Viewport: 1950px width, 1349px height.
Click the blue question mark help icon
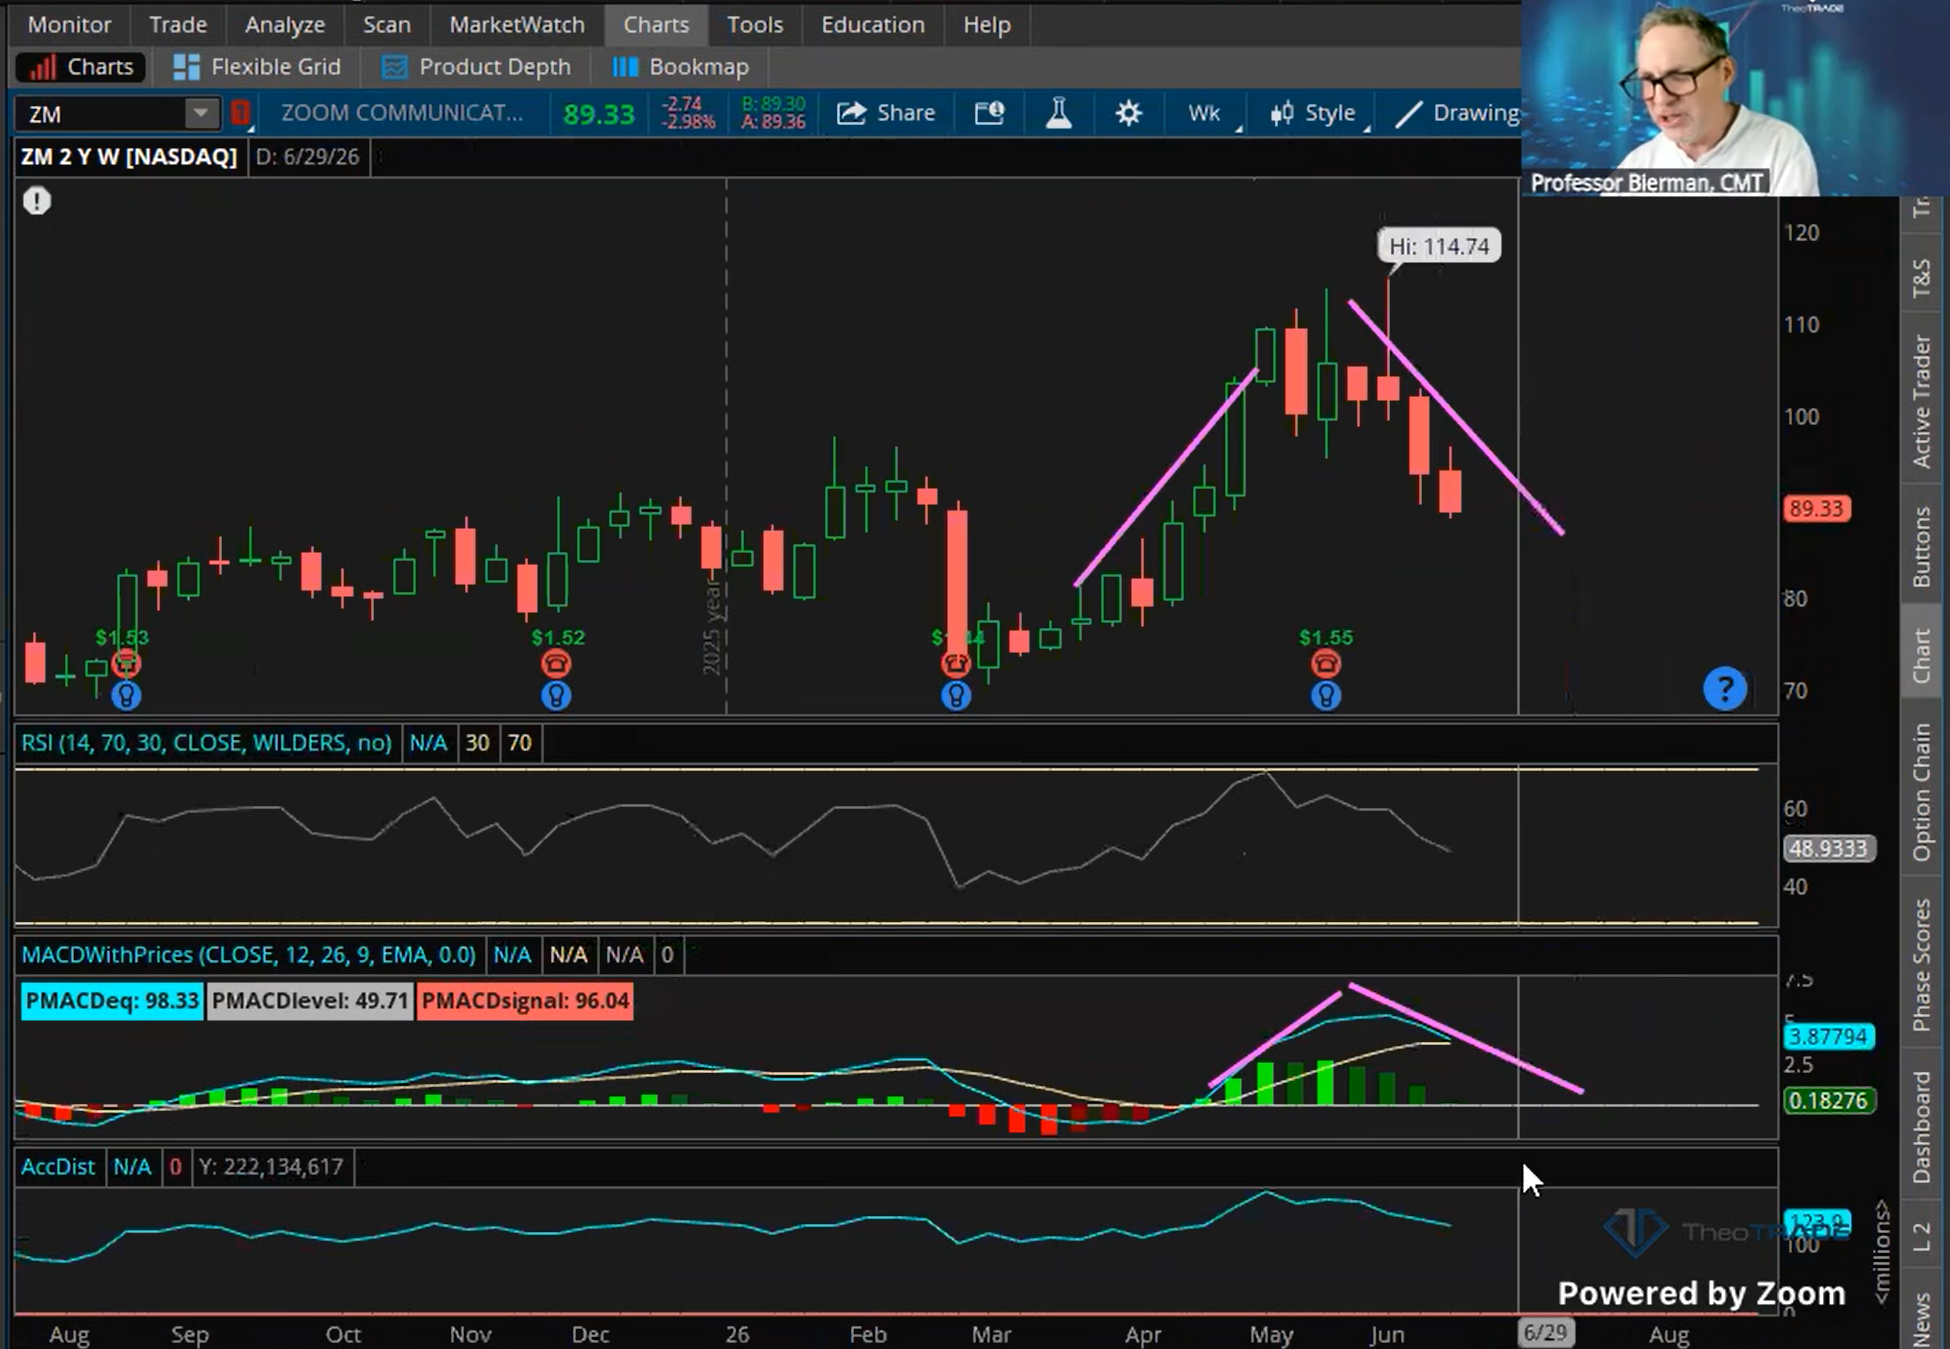[1725, 688]
